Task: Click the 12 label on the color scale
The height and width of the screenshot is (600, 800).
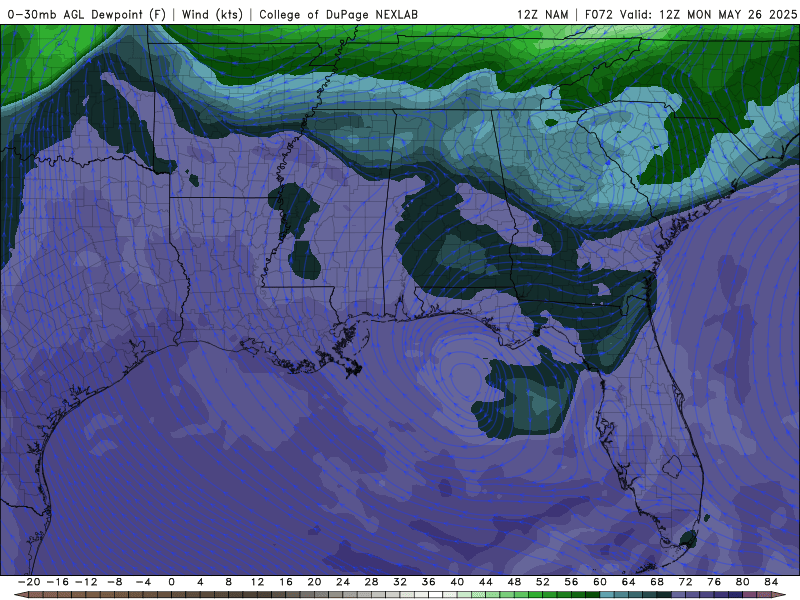Action: point(257,582)
